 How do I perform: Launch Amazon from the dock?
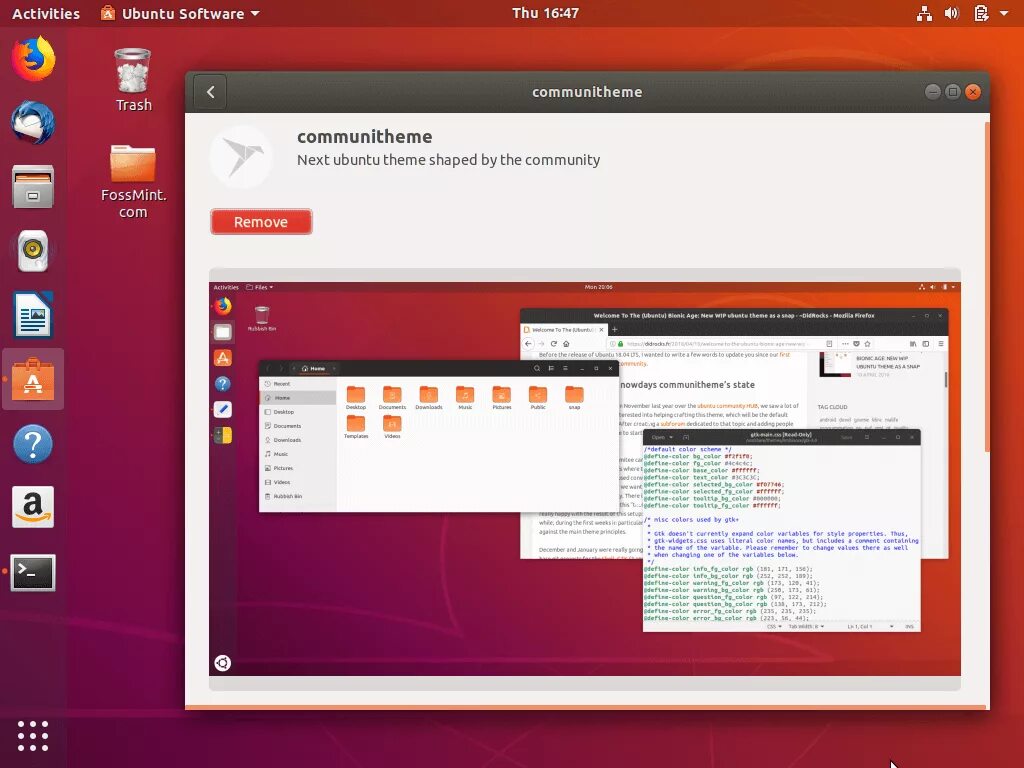pyautogui.click(x=33, y=507)
